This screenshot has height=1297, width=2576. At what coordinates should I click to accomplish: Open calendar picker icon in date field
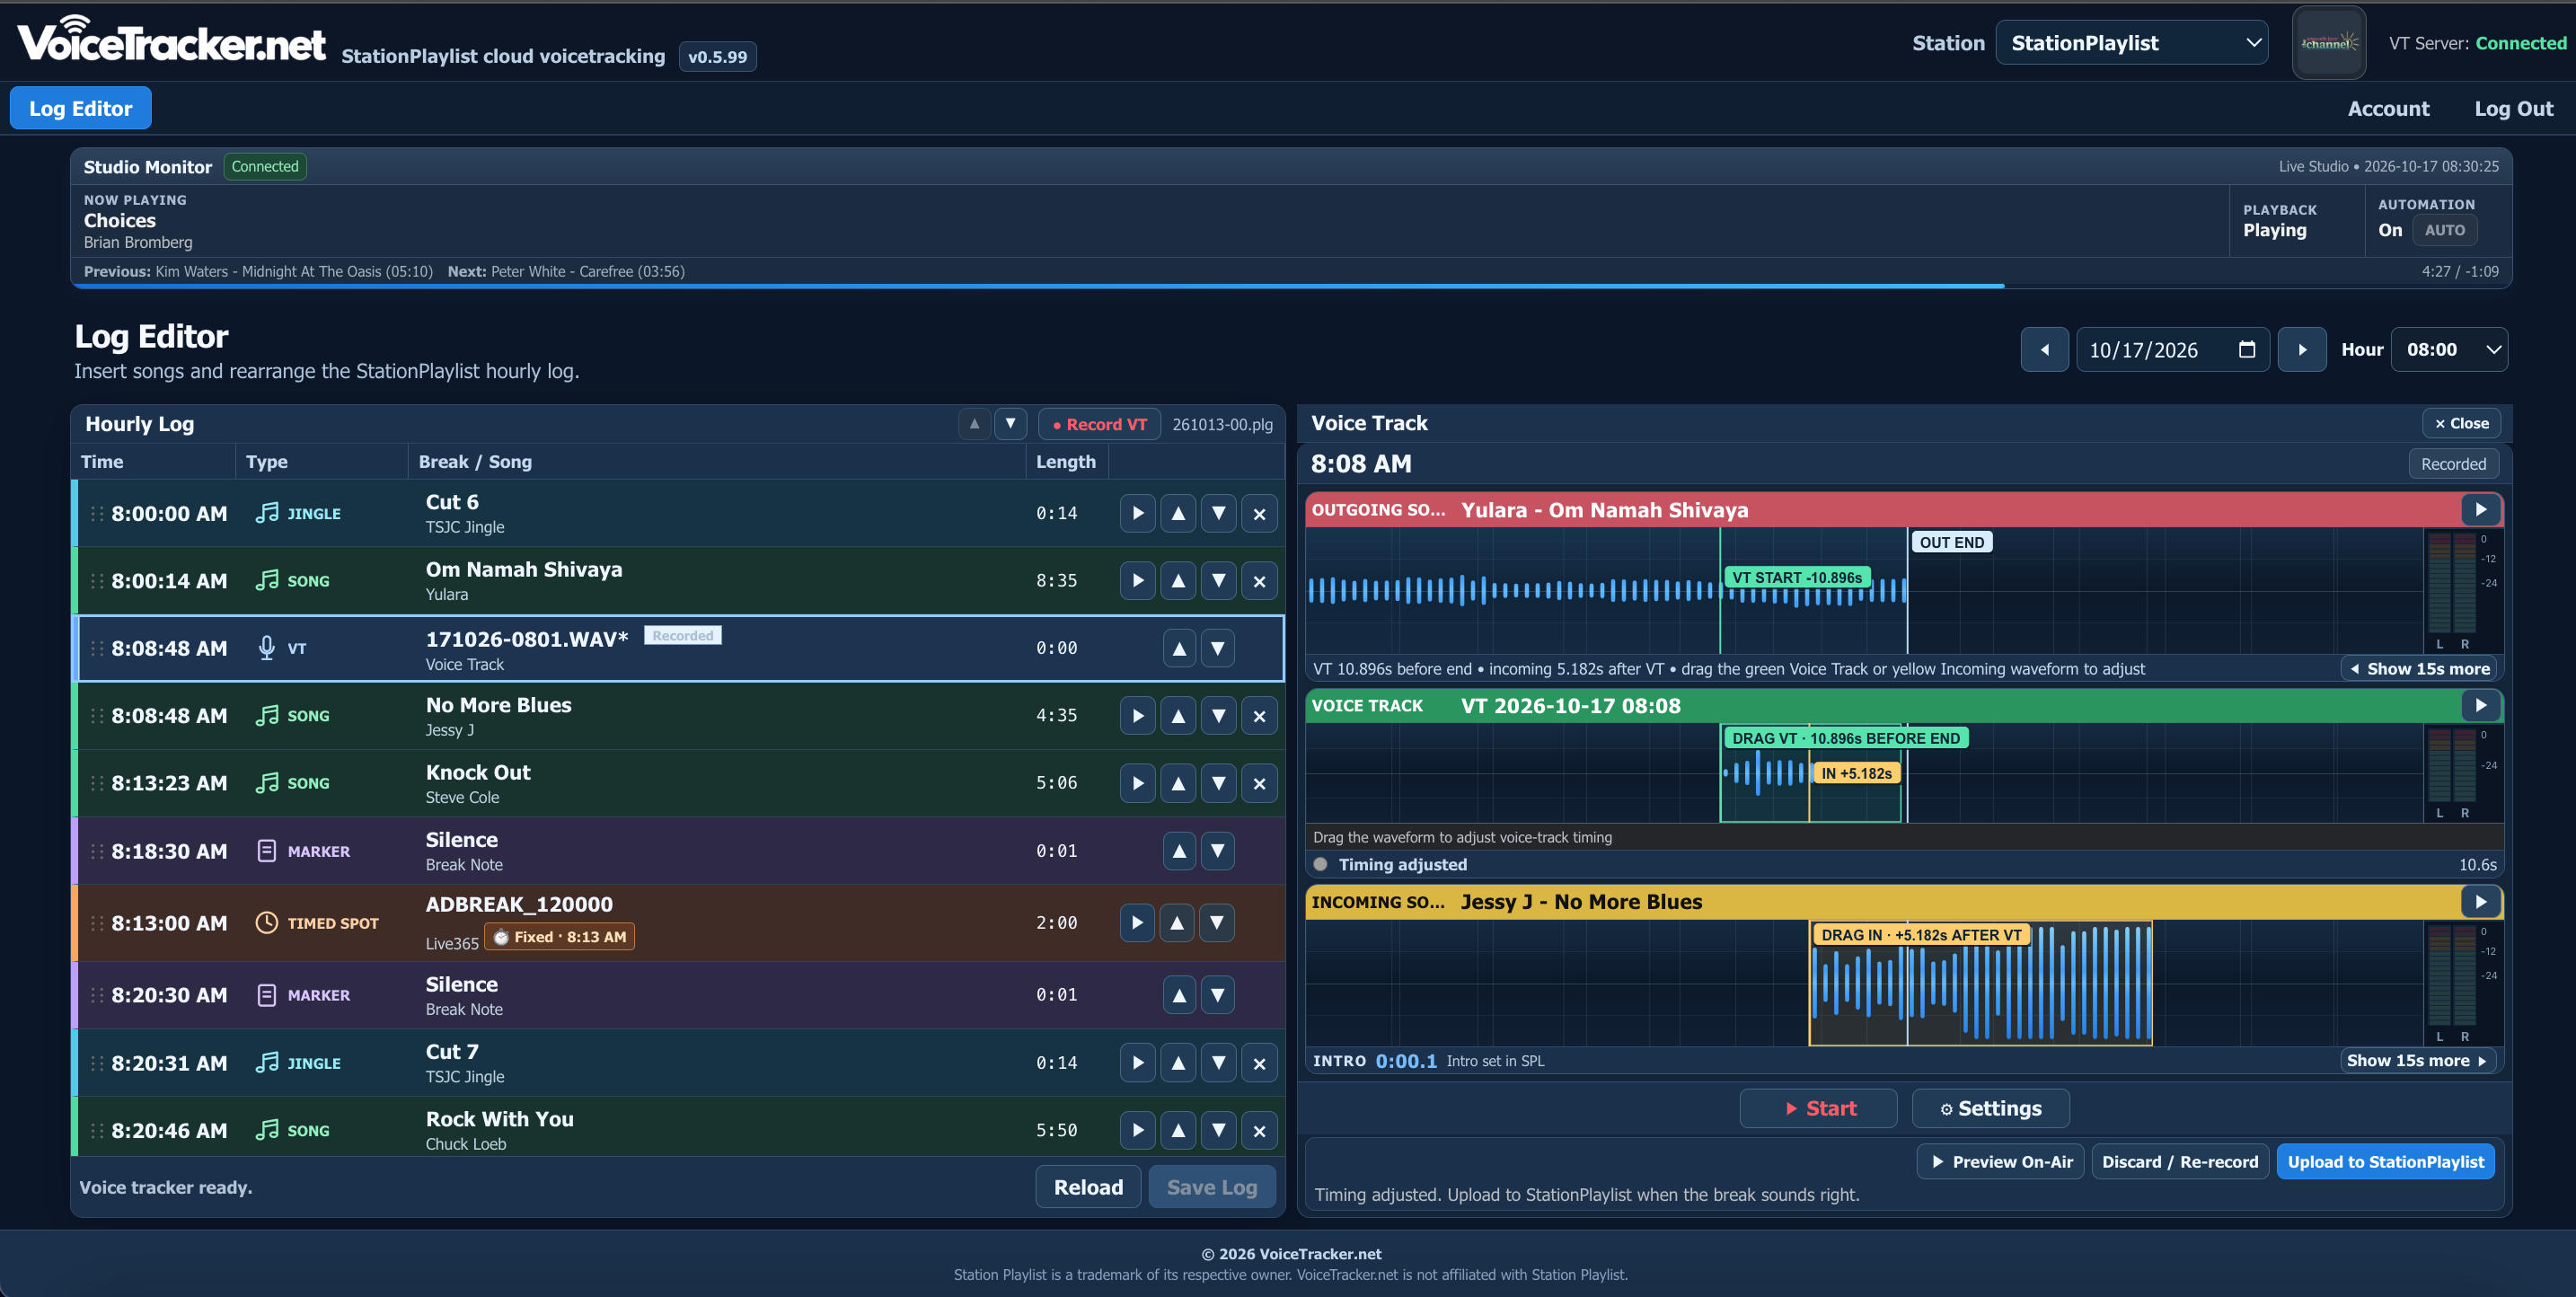coord(2246,349)
